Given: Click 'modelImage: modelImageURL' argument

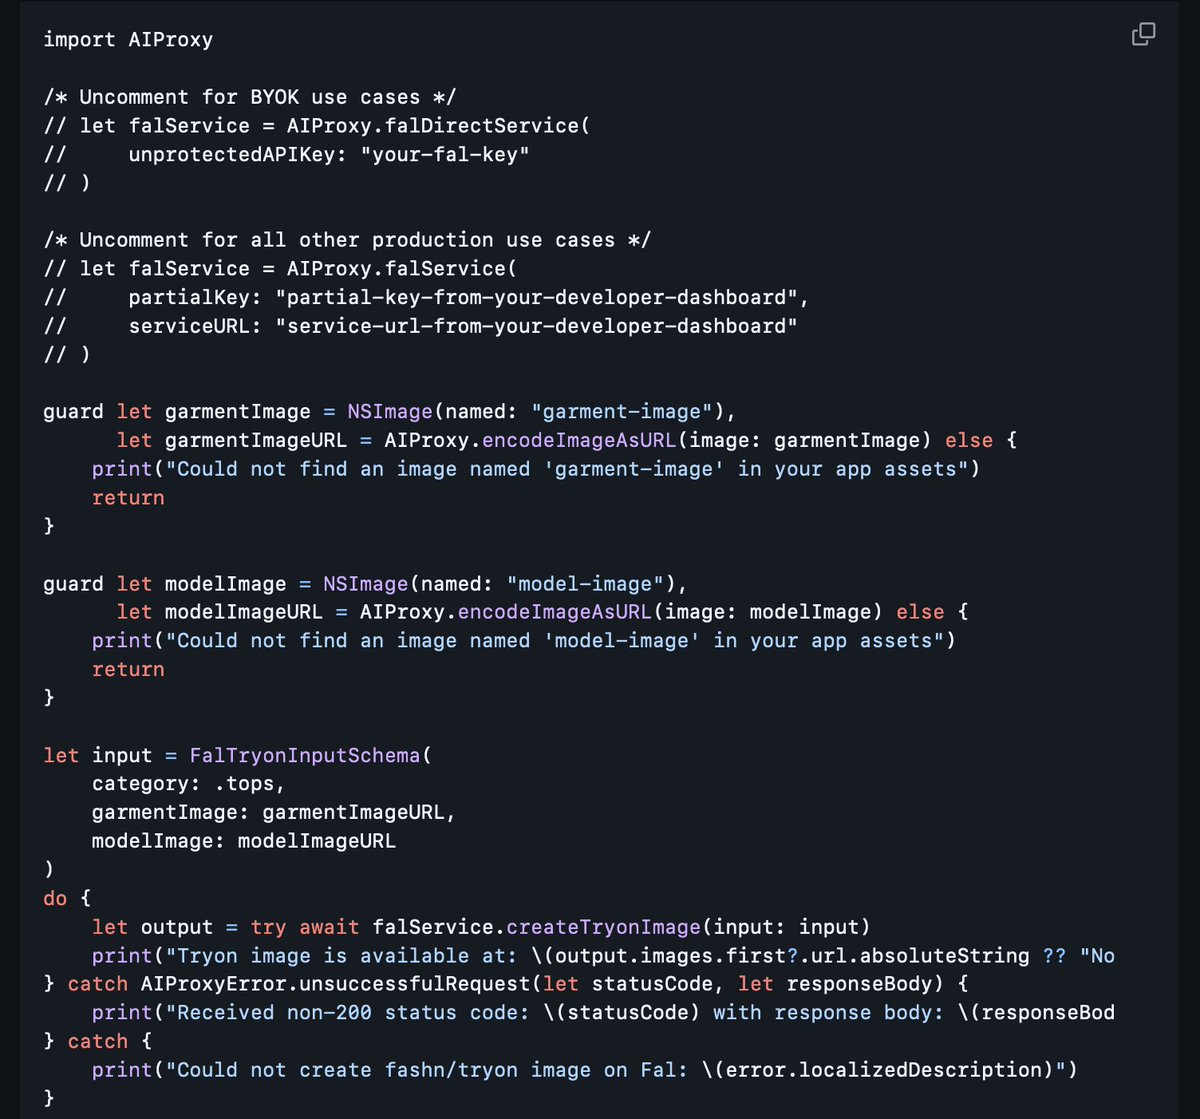Looking at the screenshot, I should click(244, 841).
